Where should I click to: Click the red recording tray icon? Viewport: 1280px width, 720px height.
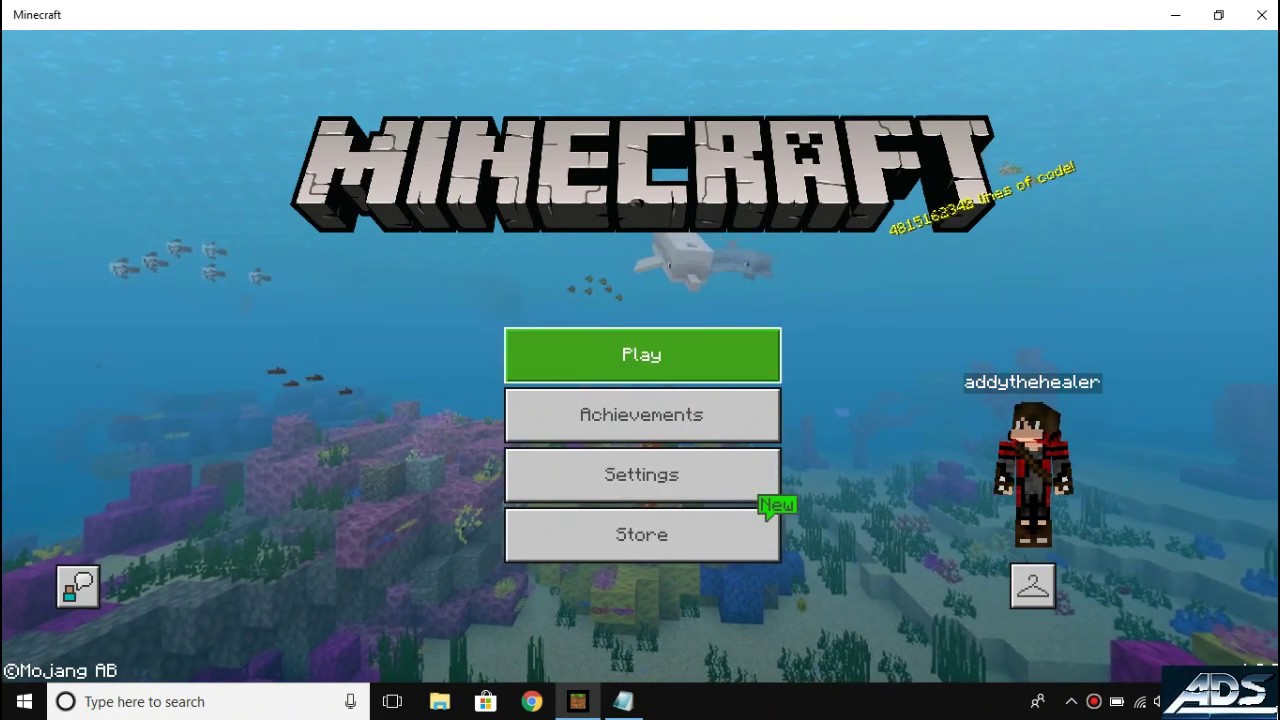pos(1094,702)
